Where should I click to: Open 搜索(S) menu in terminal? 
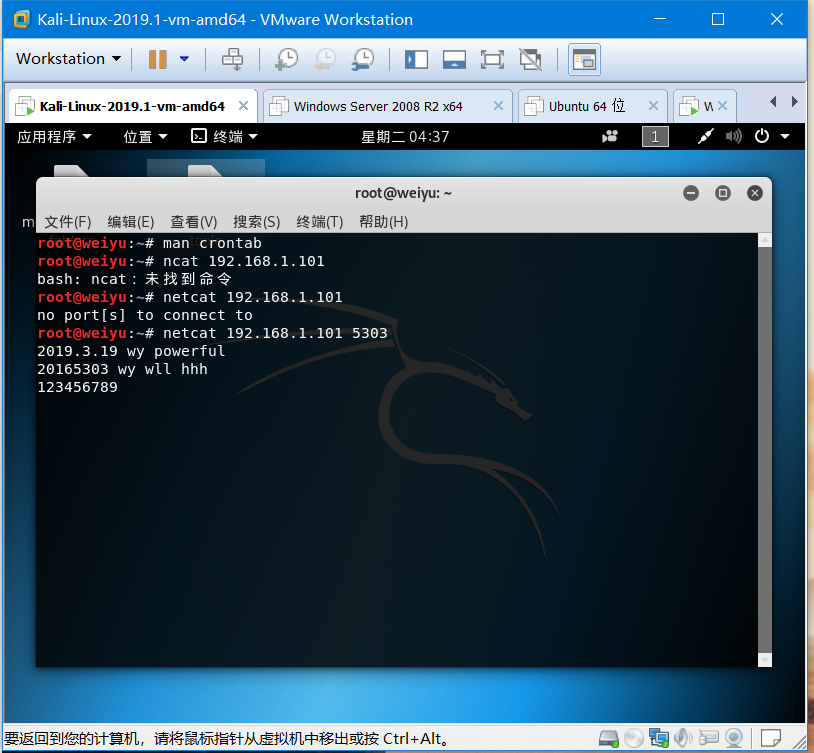point(256,222)
